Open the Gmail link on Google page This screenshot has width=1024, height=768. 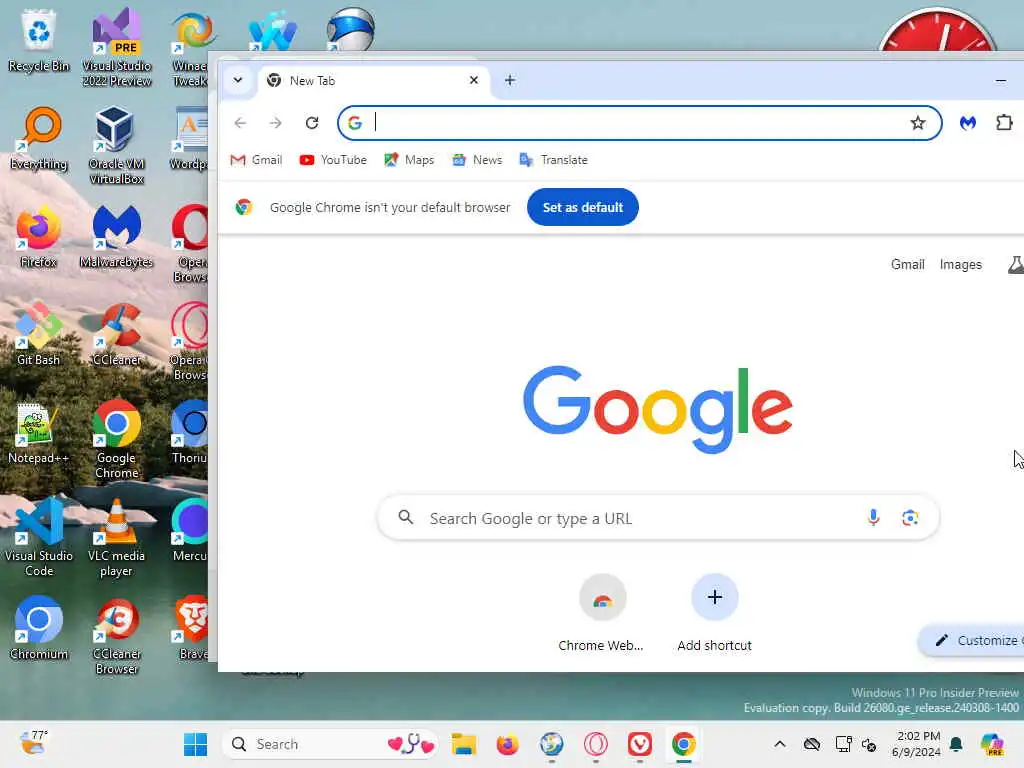tap(907, 264)
